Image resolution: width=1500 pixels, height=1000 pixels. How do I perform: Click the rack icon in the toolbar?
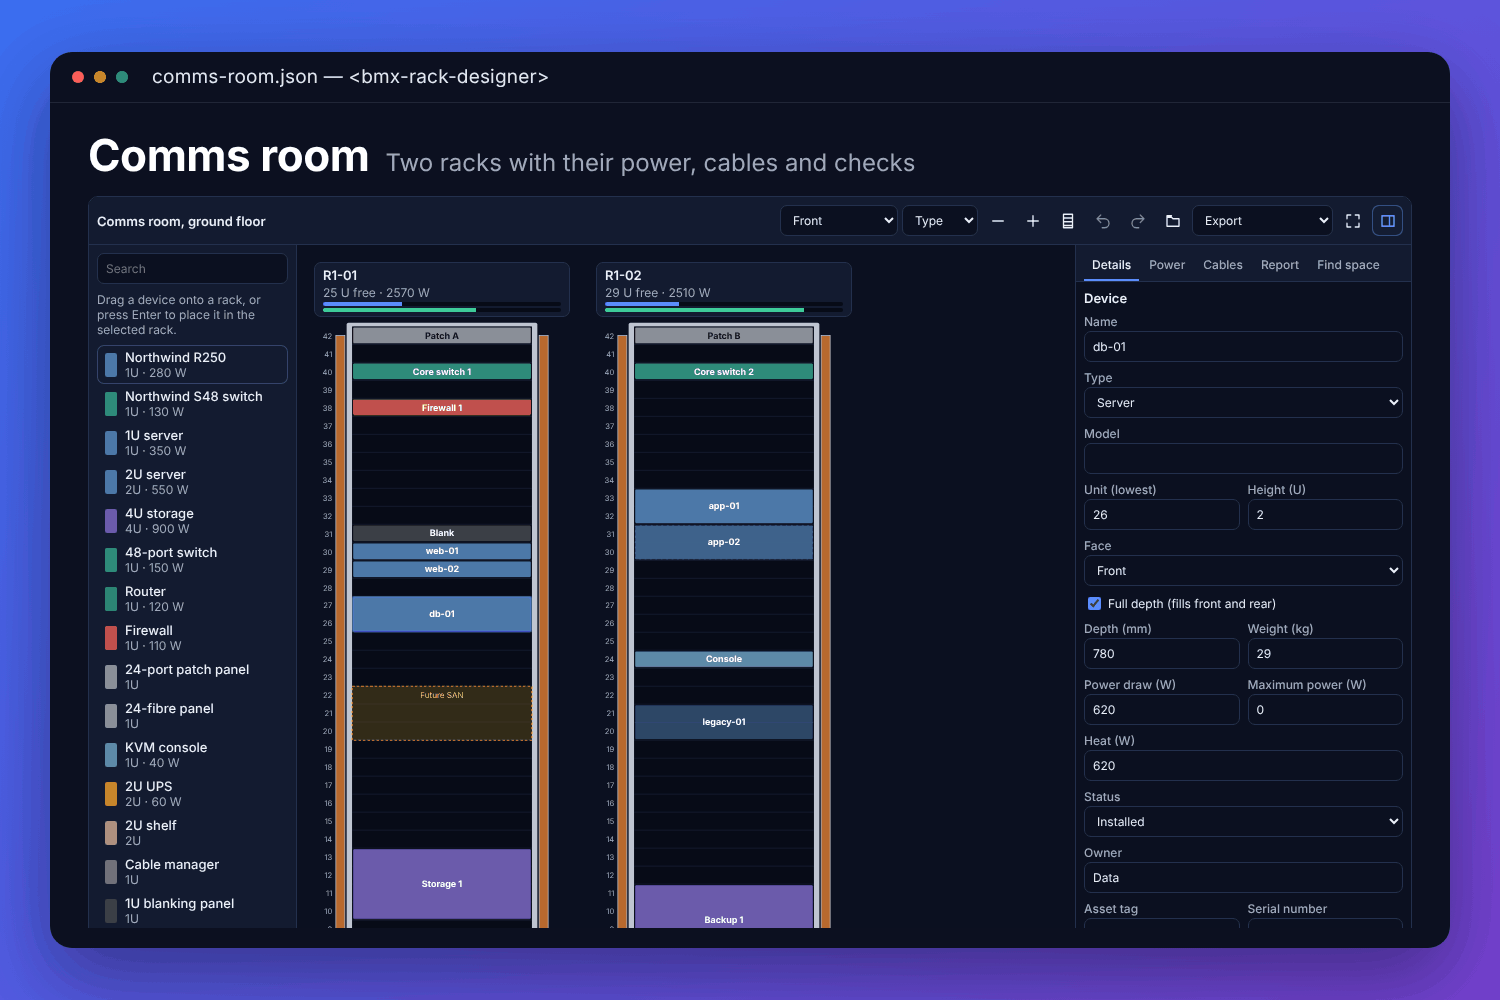[x=1068, y=221]
